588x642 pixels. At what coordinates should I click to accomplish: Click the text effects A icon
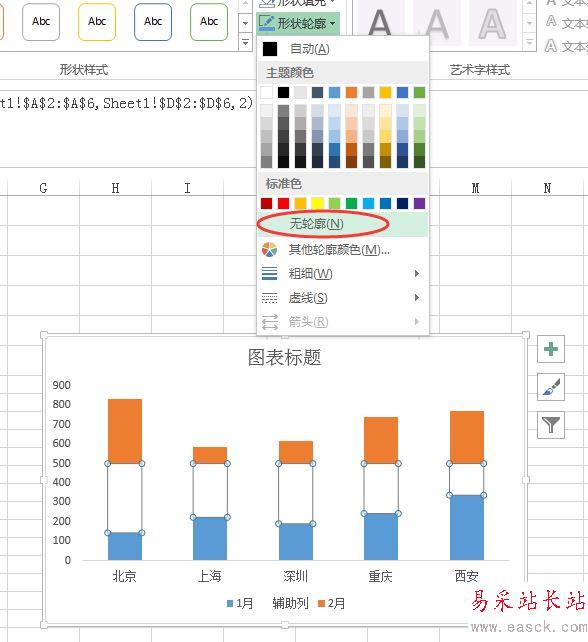(x=551, y=46)
